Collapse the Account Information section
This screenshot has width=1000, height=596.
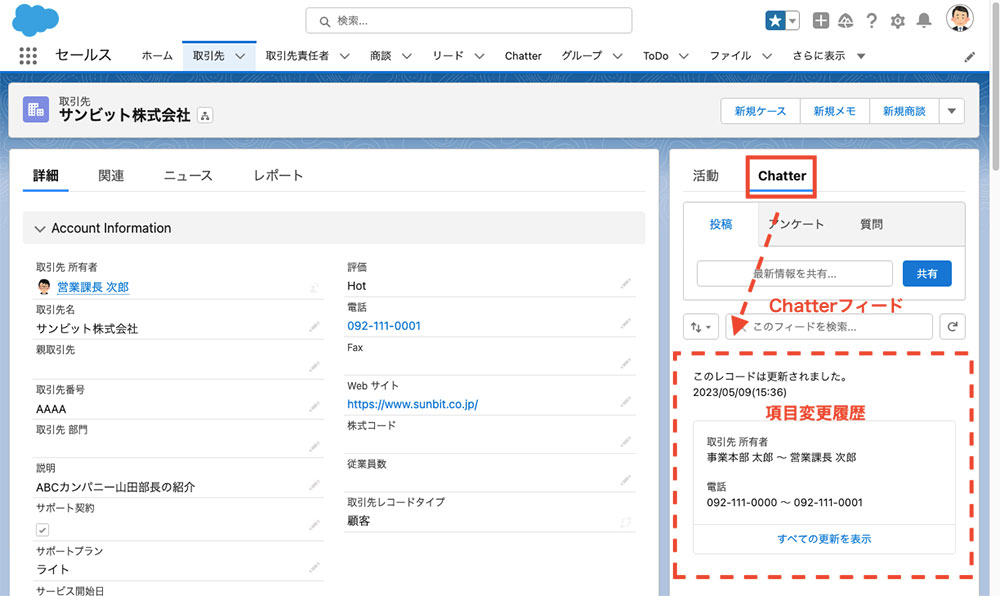(40, 228)
